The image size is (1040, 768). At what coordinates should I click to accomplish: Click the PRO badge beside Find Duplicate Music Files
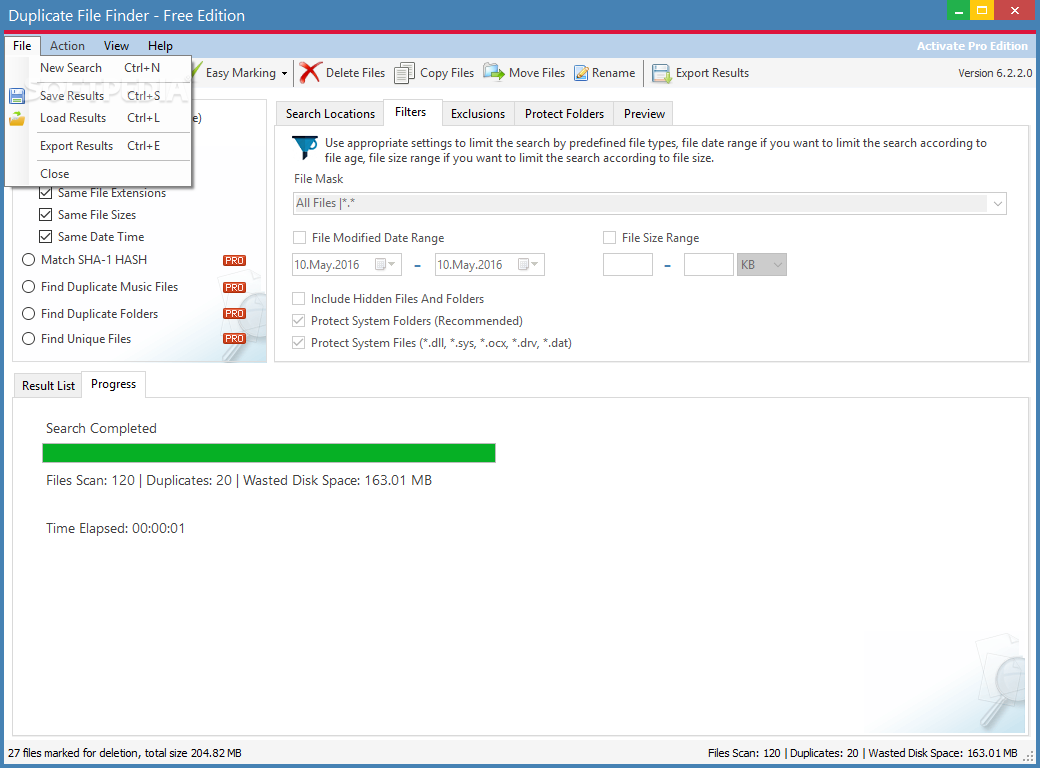pos(234,287)
